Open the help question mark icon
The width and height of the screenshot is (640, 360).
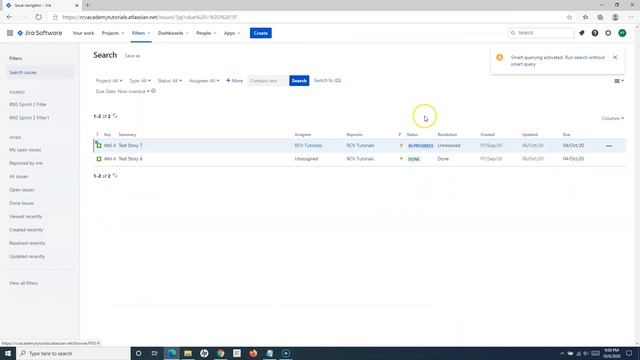click(595, 33)
